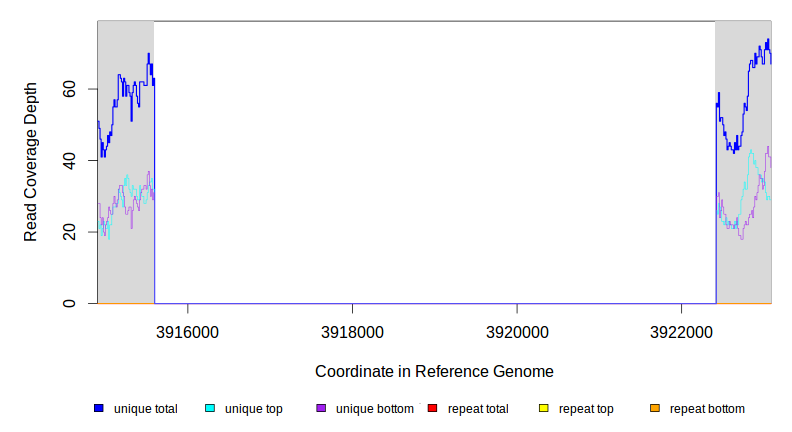Click the 40 y-axis tick label
Image resolution: width=792 pixels, height=432 pixels.
coord(69,160)
